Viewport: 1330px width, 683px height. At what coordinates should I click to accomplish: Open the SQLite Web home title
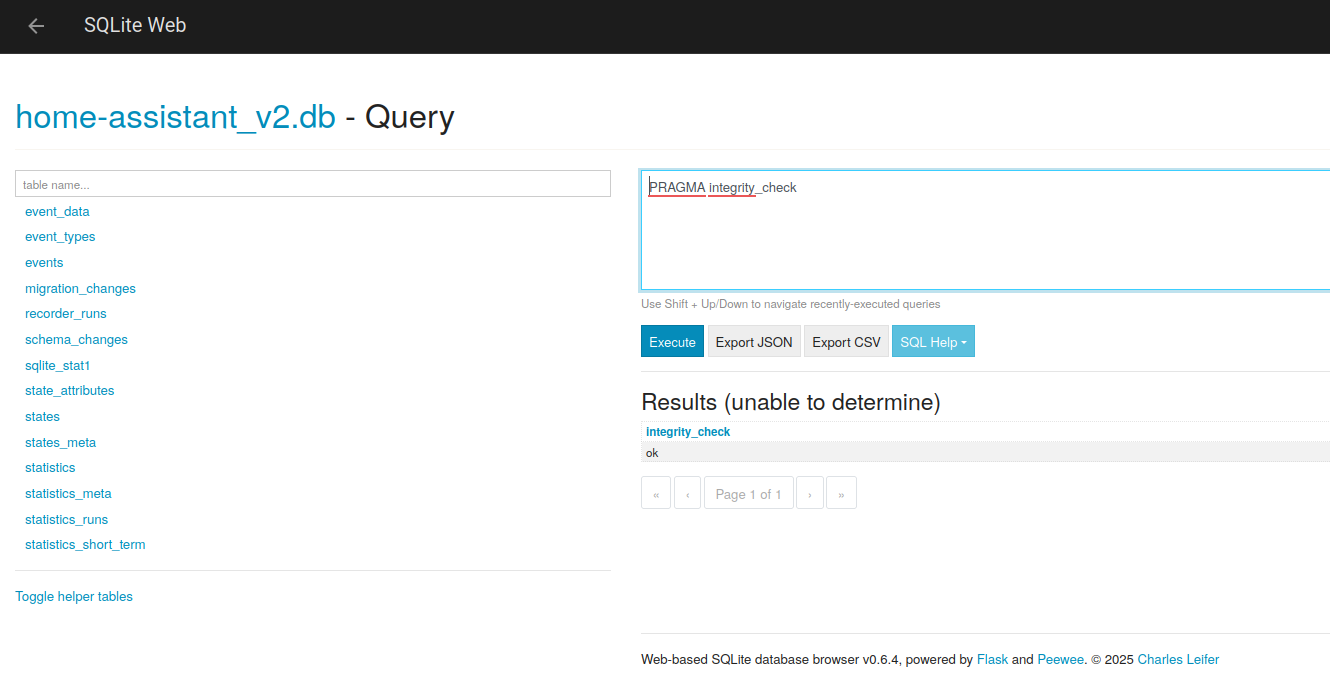[135, 25]
